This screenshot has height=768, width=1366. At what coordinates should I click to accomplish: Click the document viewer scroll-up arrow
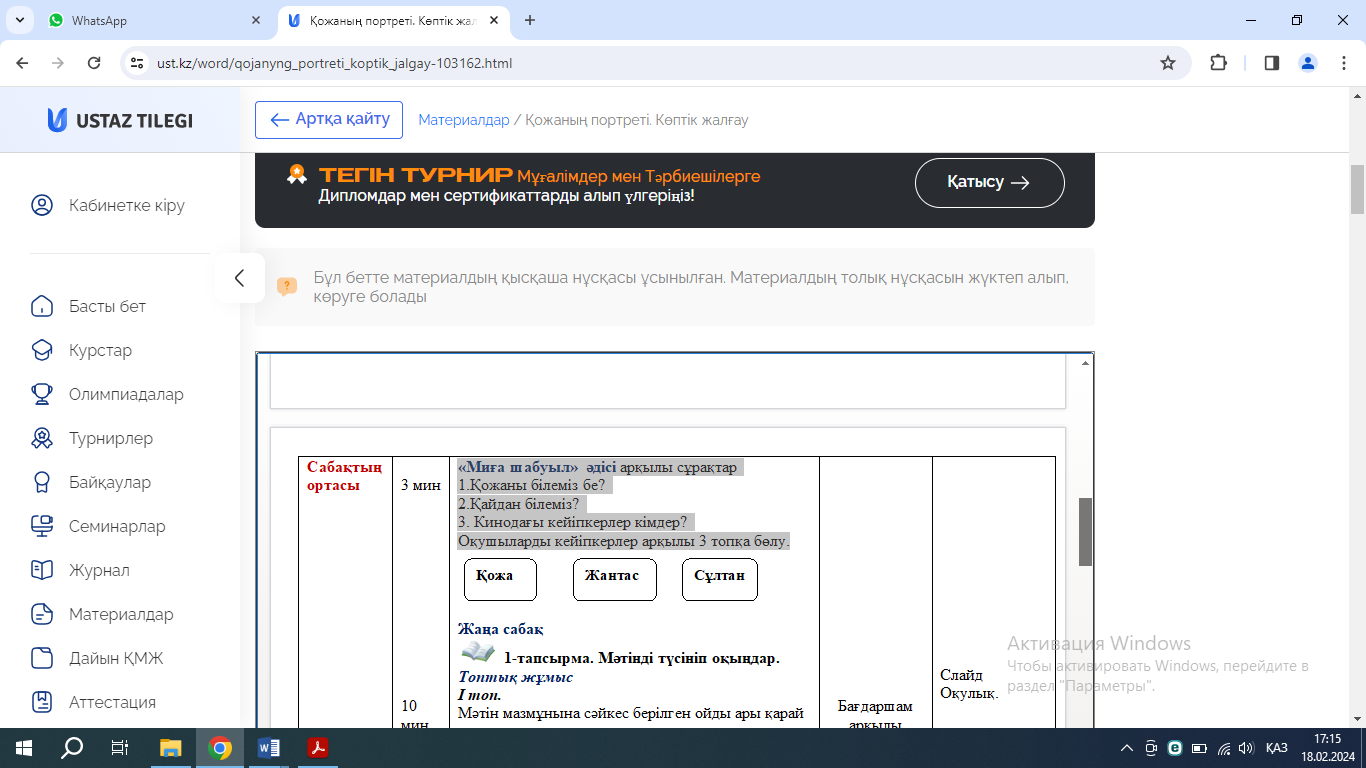click(1085, 363)
